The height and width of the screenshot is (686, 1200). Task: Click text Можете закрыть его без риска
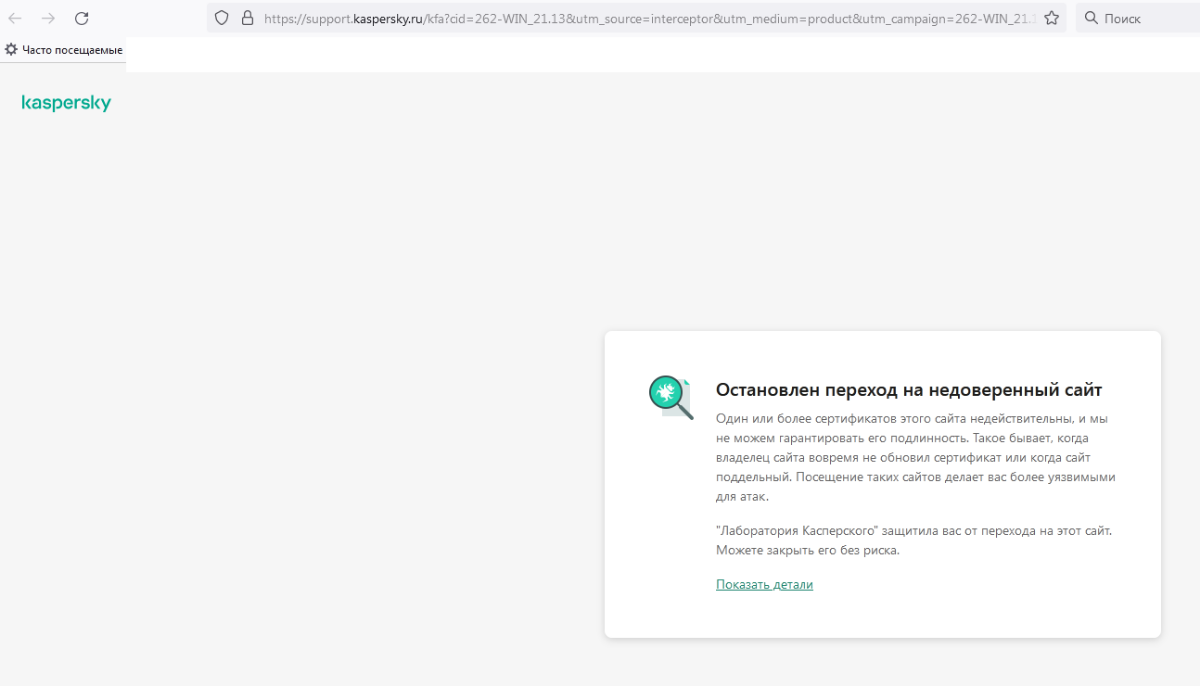coord(808,550)
